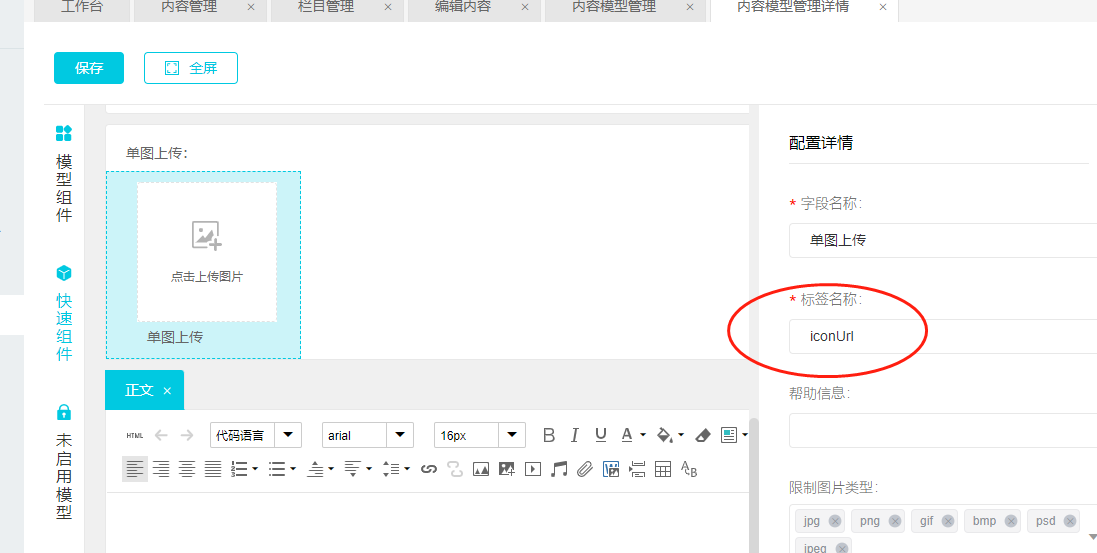The image size is (1097, 553).
Task: Switch to HTML source view
Action: [x=134, y=435]
